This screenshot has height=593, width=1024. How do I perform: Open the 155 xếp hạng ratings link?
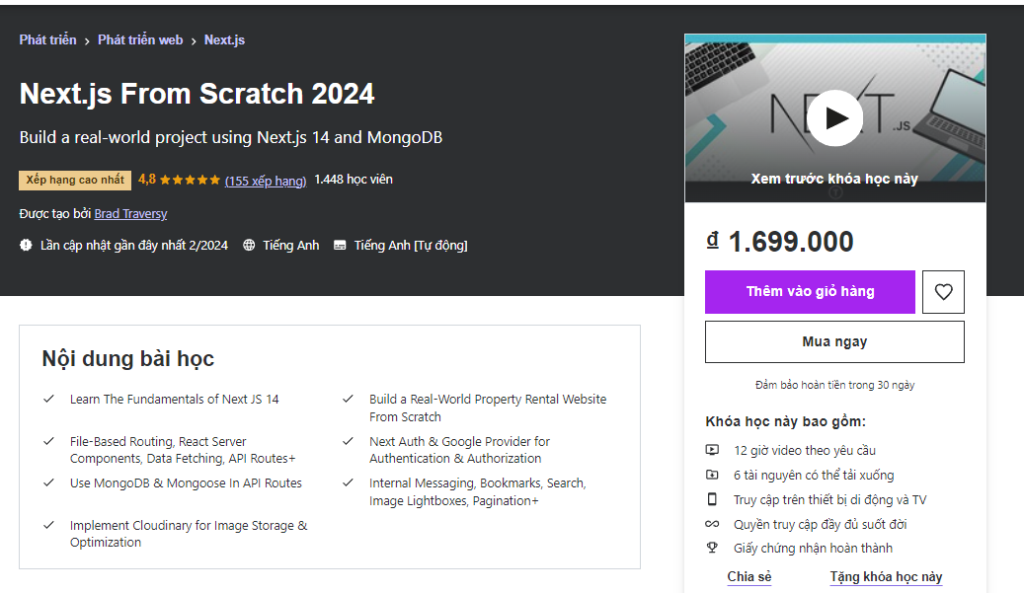pos(265,181)
